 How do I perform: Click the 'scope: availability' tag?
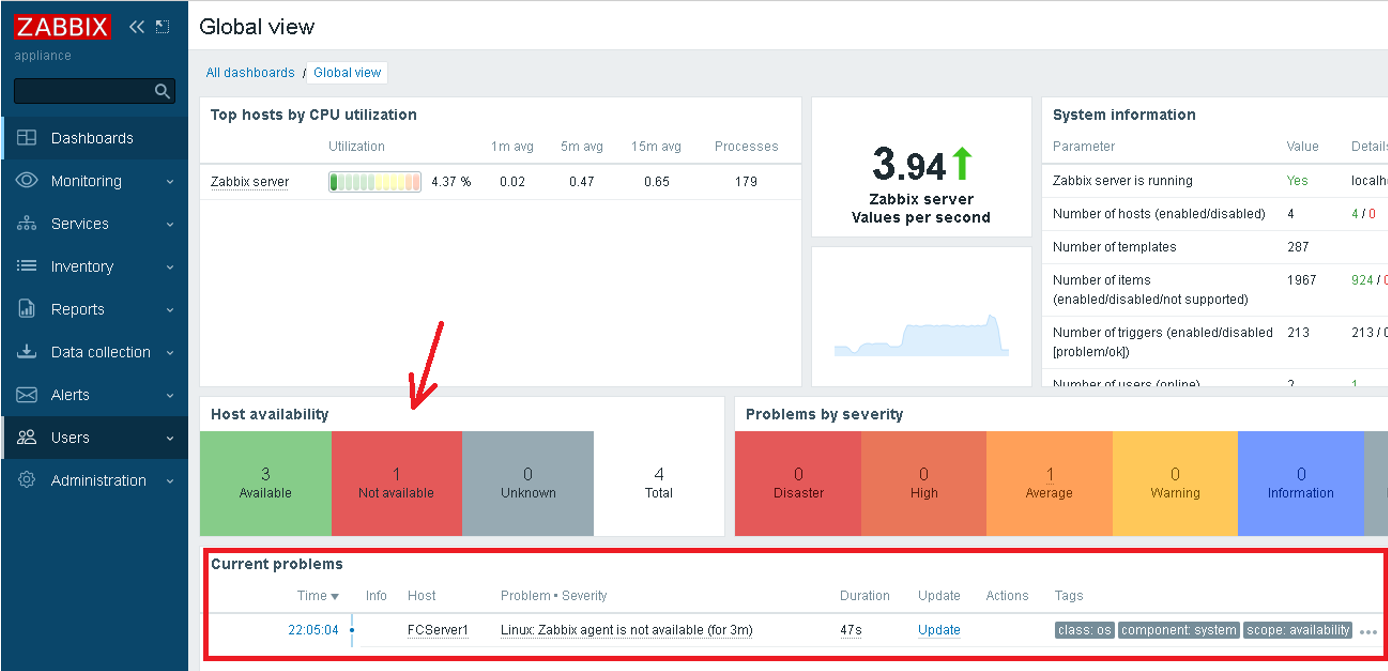tap(1298, 630)
